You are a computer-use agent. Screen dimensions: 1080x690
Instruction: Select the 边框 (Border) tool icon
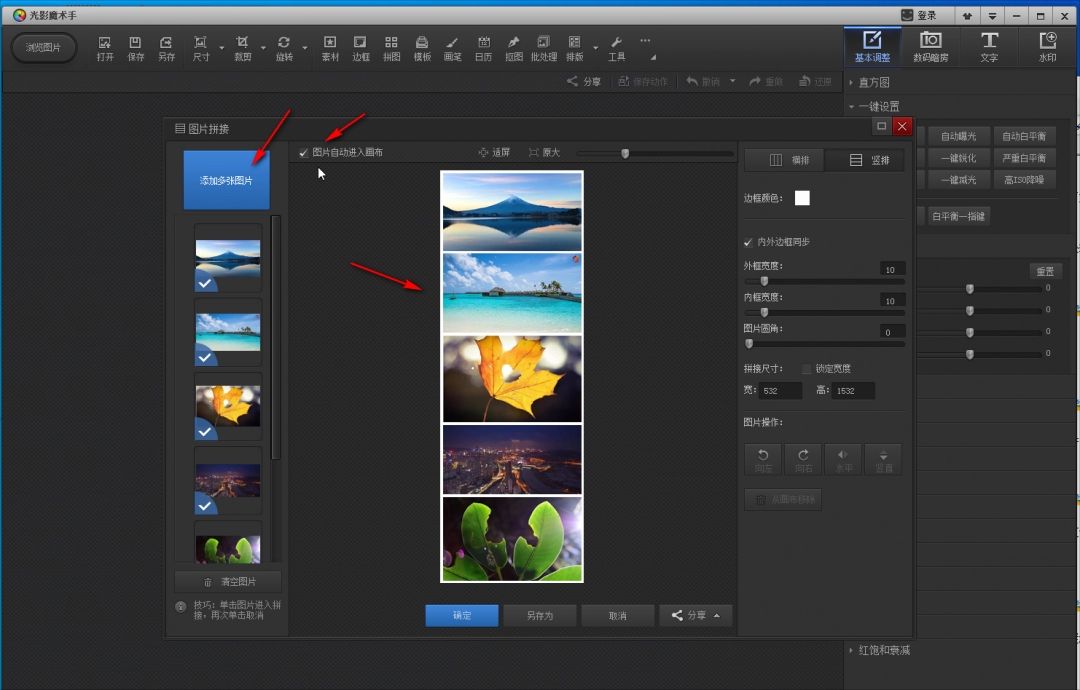360,48
